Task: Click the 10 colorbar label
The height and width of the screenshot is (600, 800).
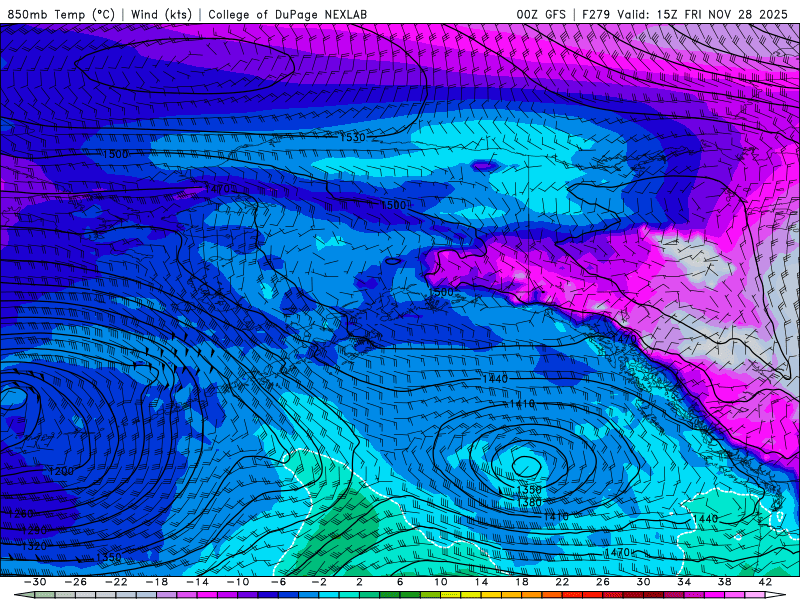Action: coord(441,582)
